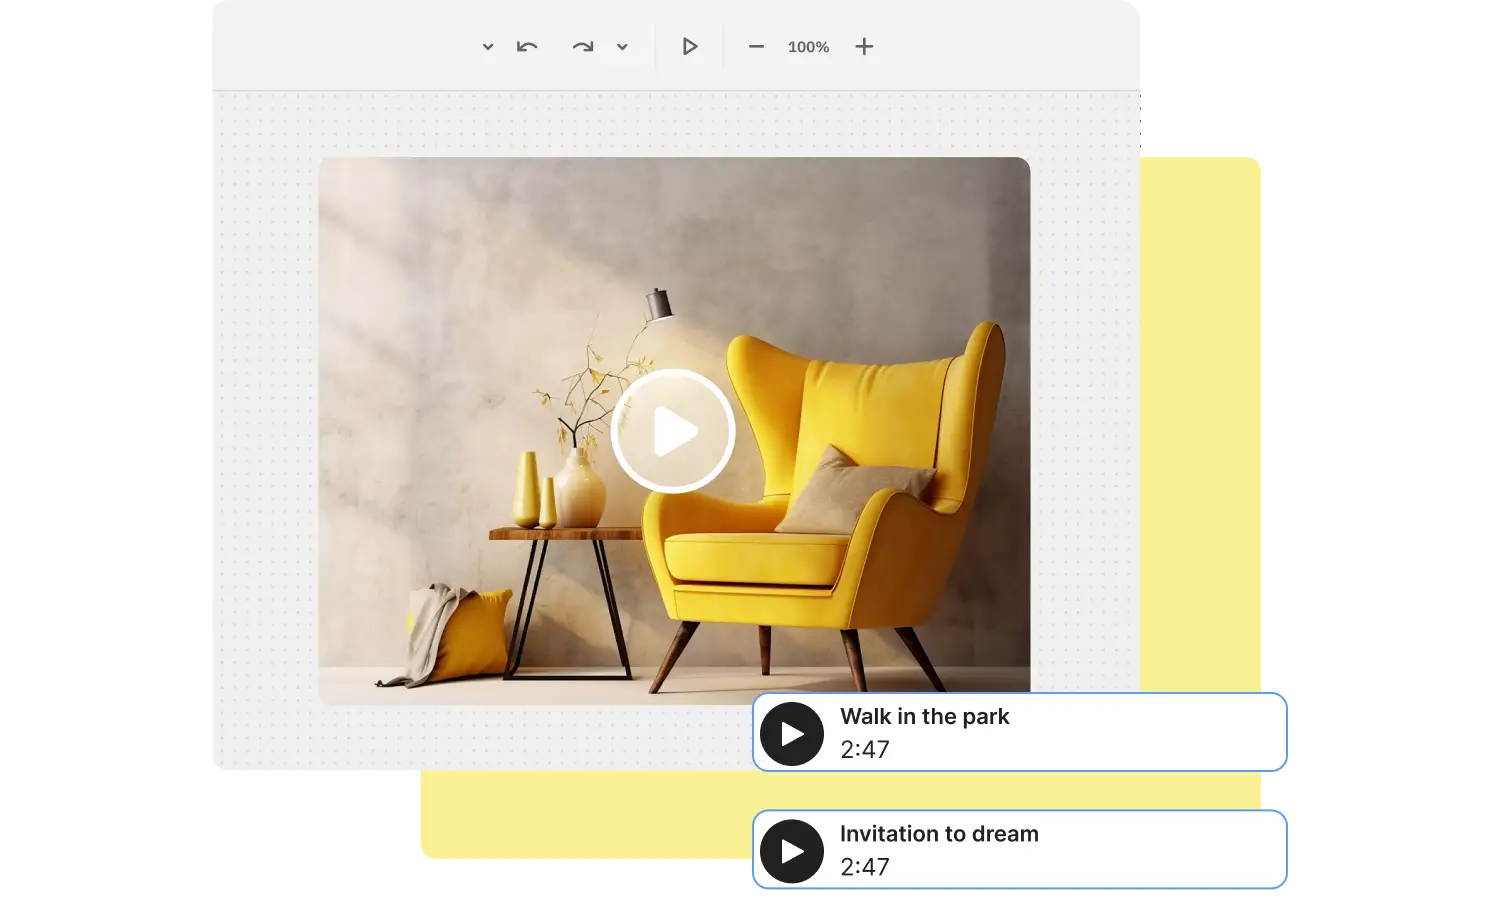Undo the last action
The image size is (1504, 900).
click(526, 46)
